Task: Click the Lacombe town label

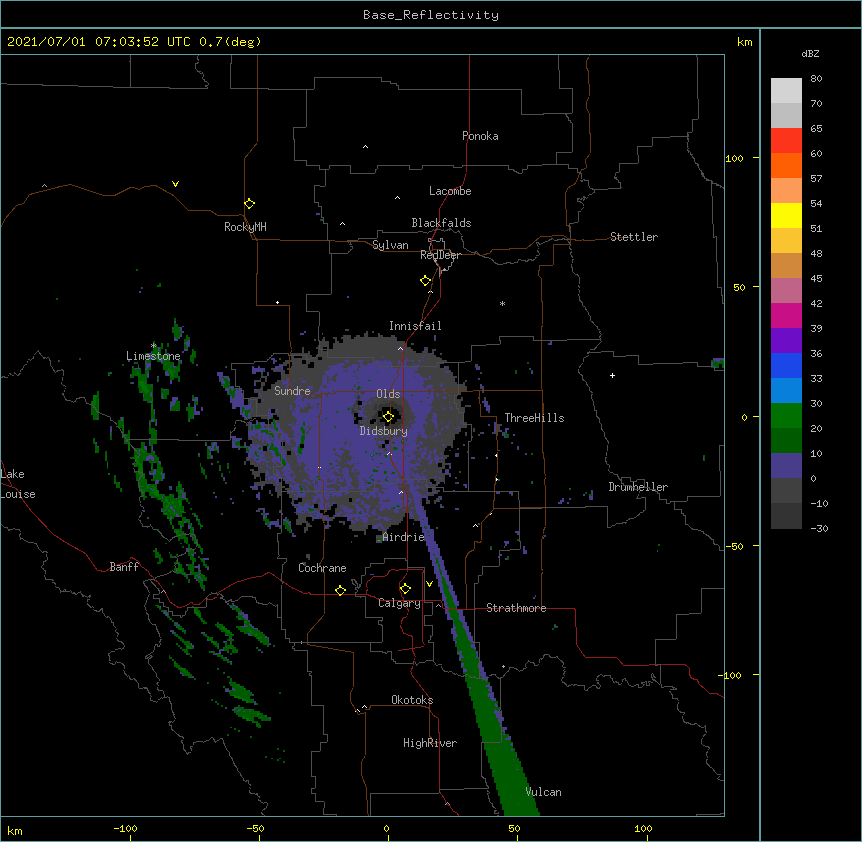Action: 450,191
